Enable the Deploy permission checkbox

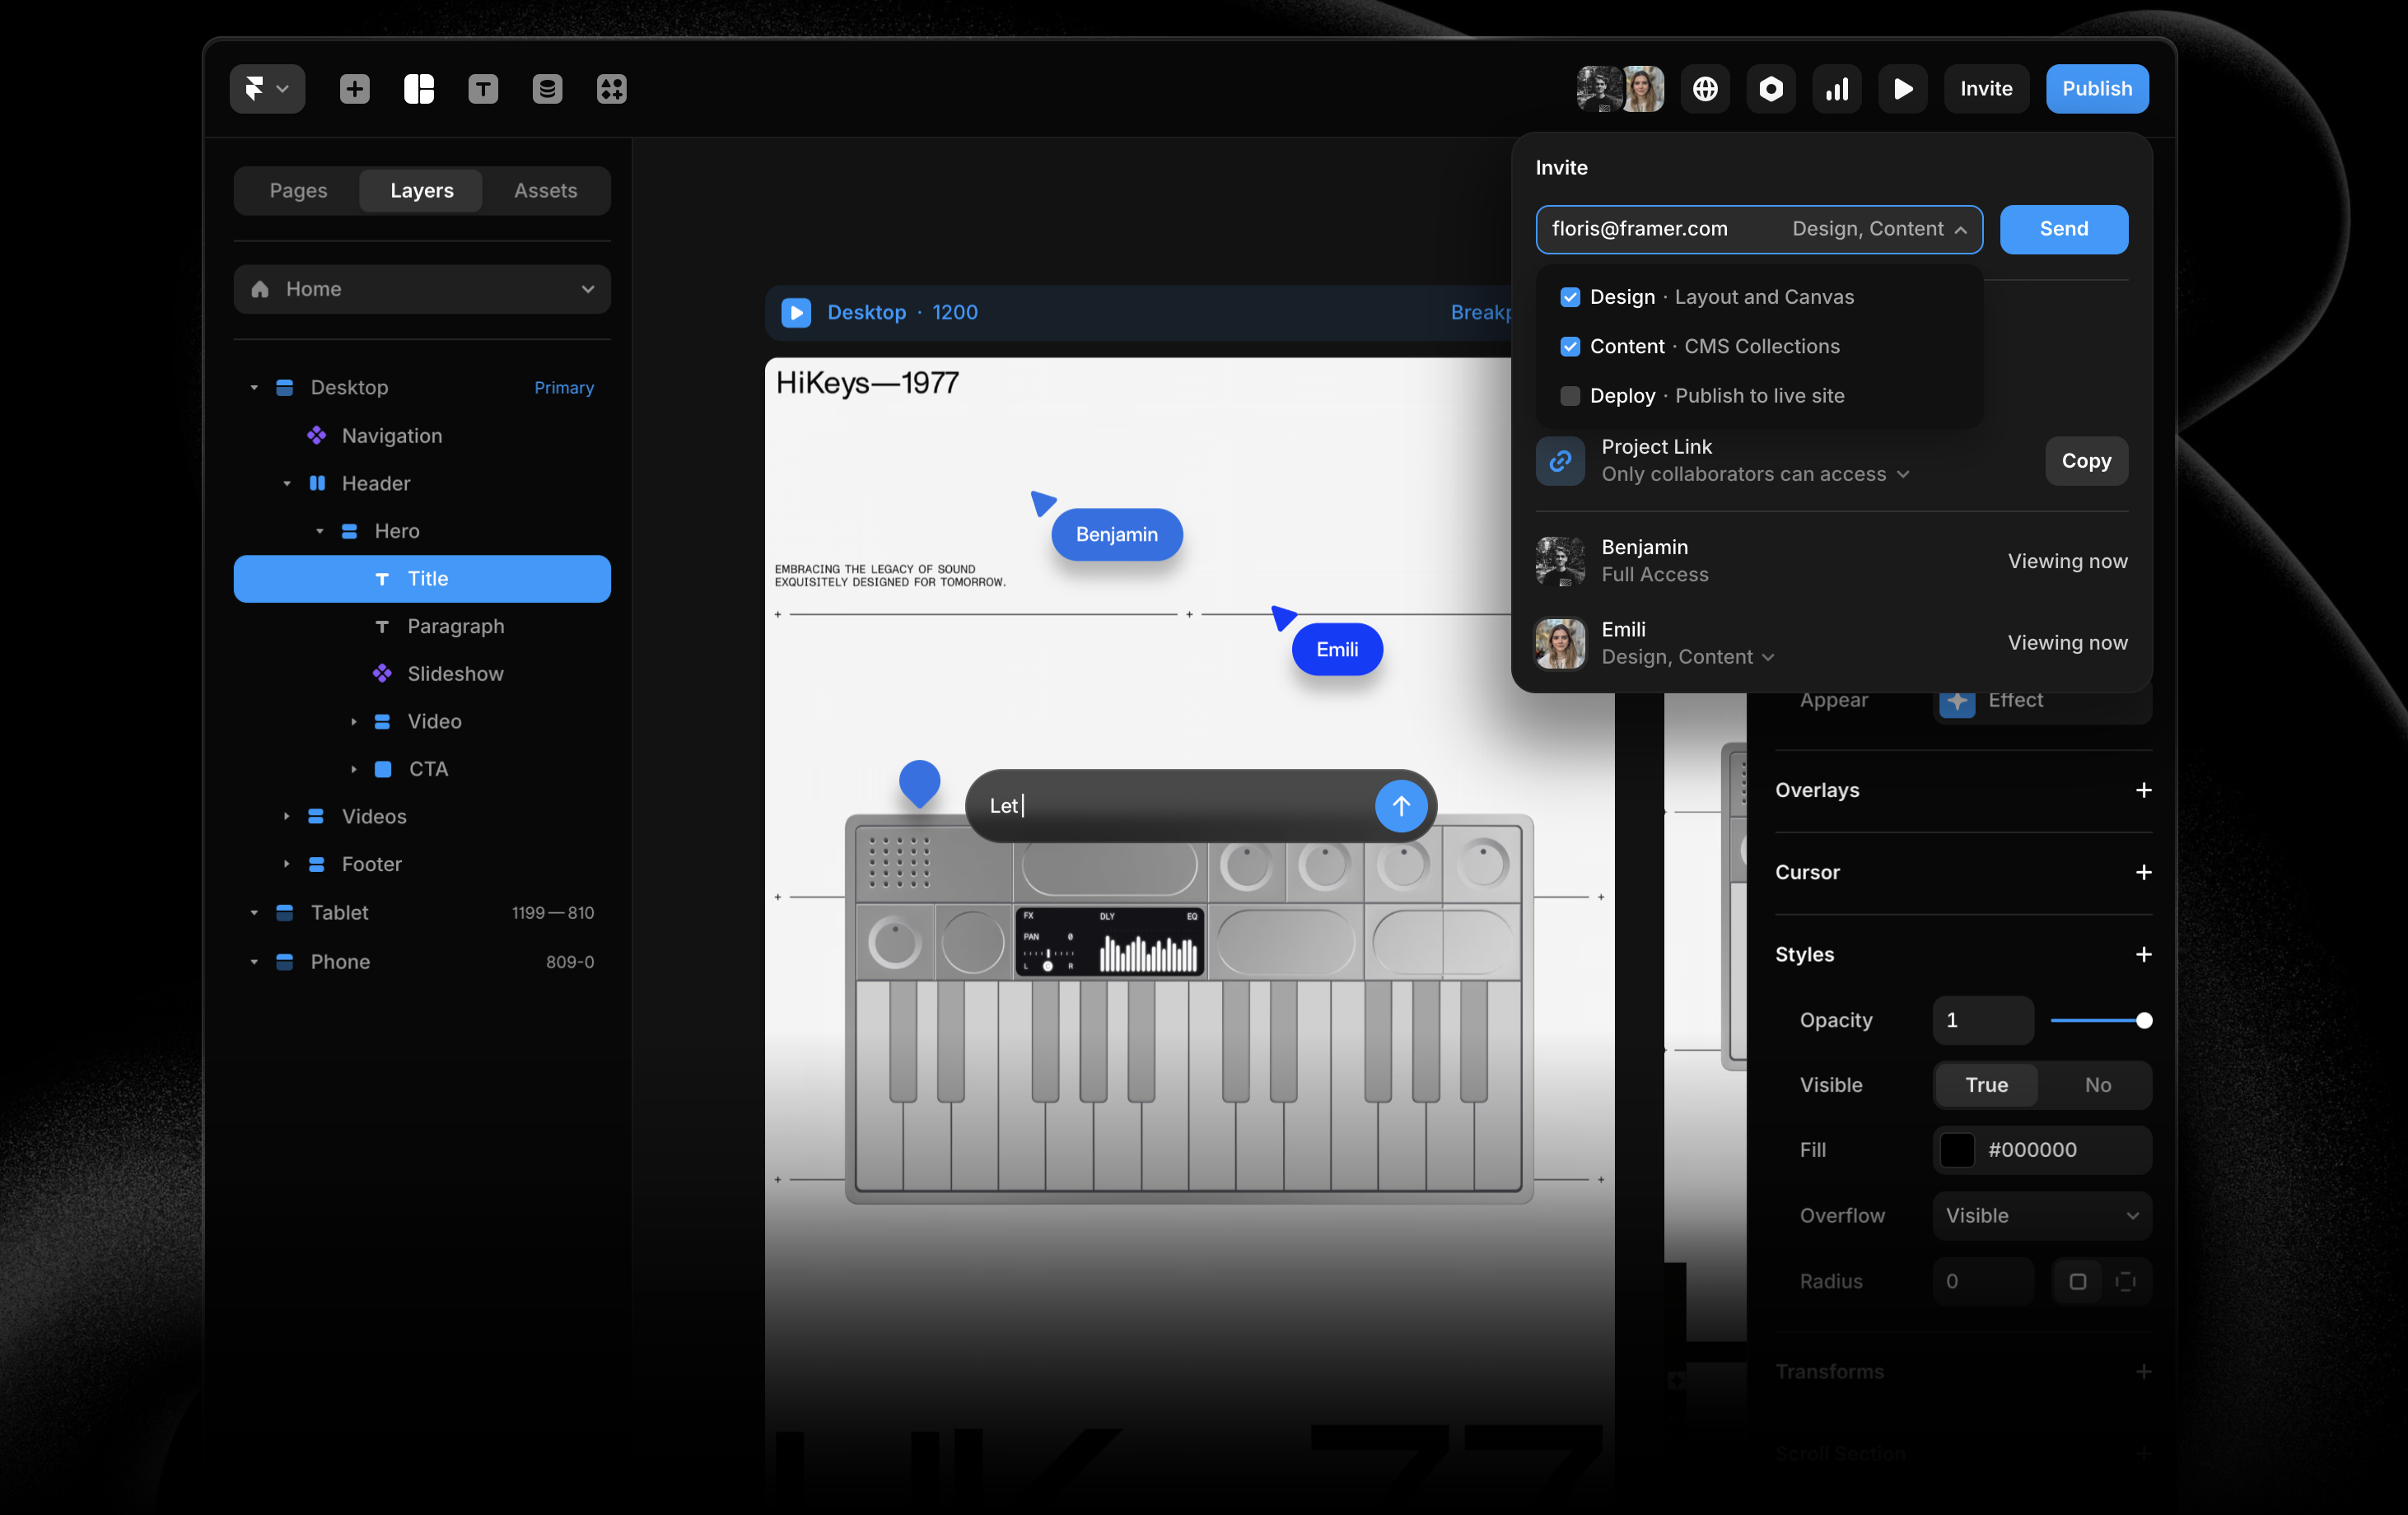click(1570, 396)
